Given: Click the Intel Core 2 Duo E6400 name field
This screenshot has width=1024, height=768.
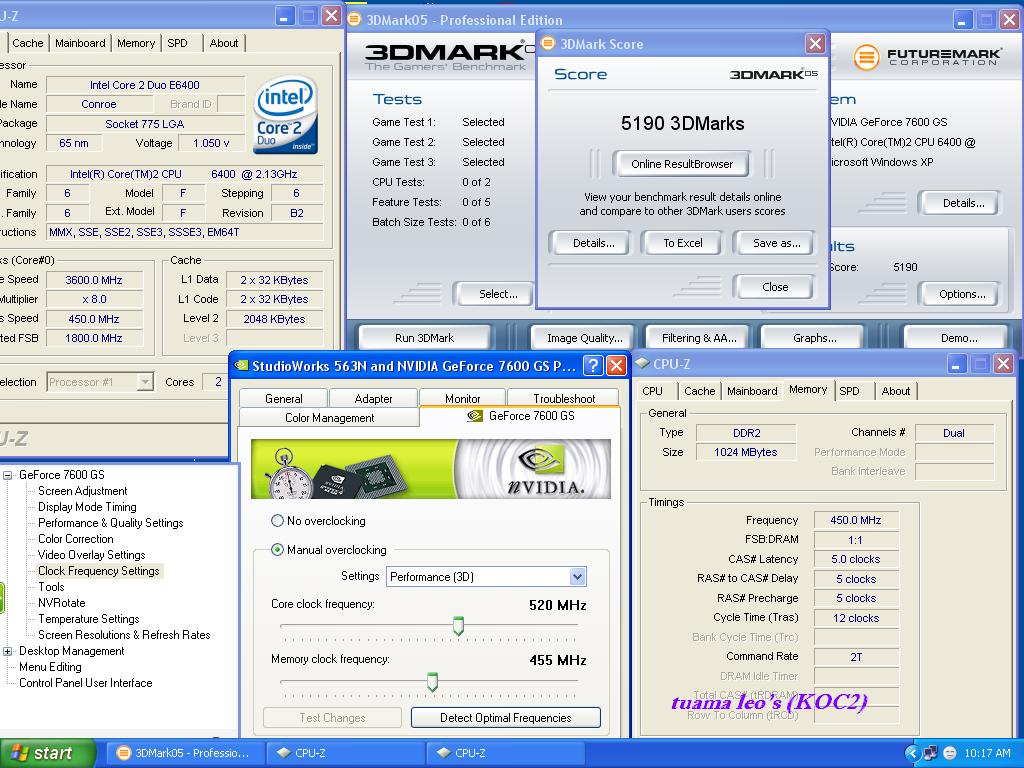Looking at the screenshot, I should pos(145,85).
